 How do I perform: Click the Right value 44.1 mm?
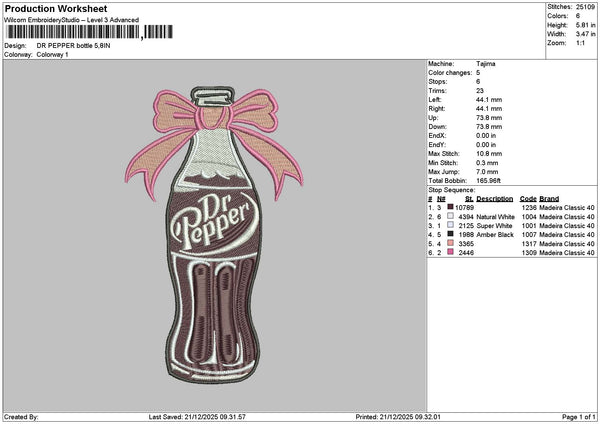[x=489, y=109]
